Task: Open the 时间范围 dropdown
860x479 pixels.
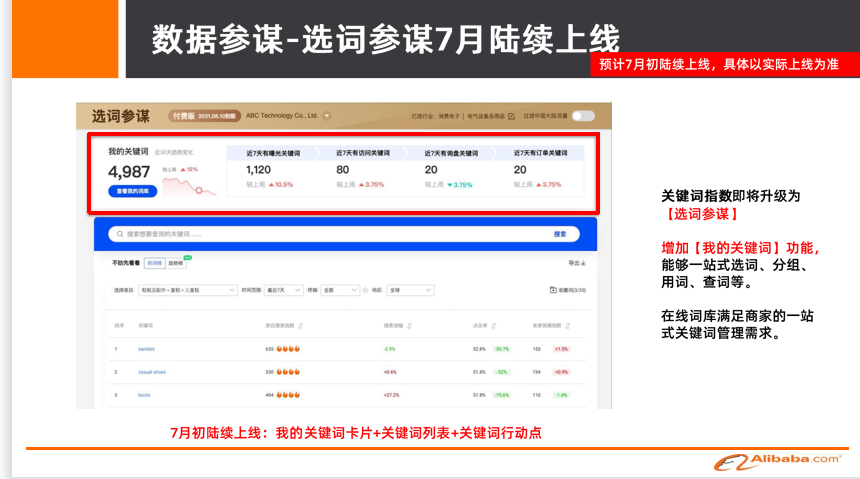Action: pos(283,290)
